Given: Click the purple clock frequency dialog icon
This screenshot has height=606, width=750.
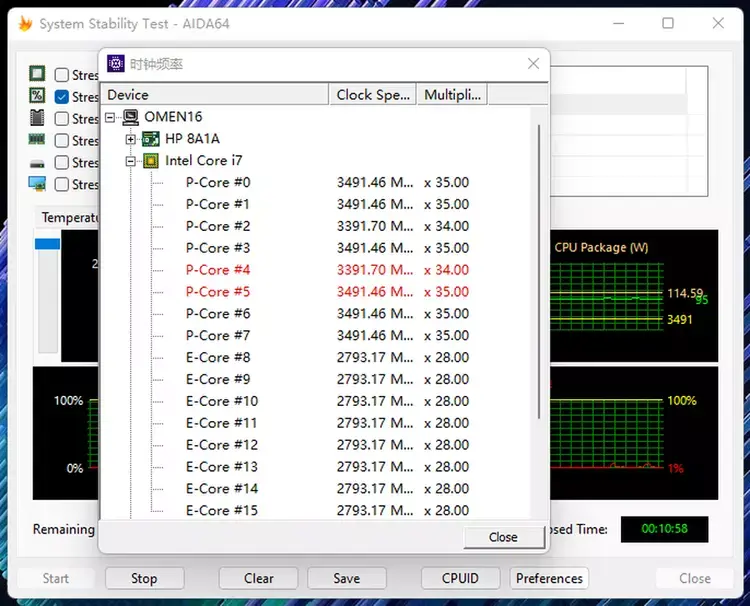Looking at the screenshot, I should point(116,64).
